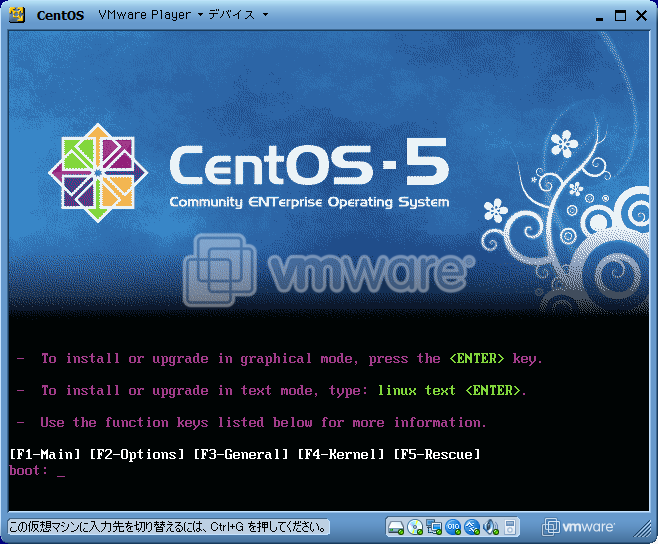Click the [F2-Options] text

(x=137, y=454)
